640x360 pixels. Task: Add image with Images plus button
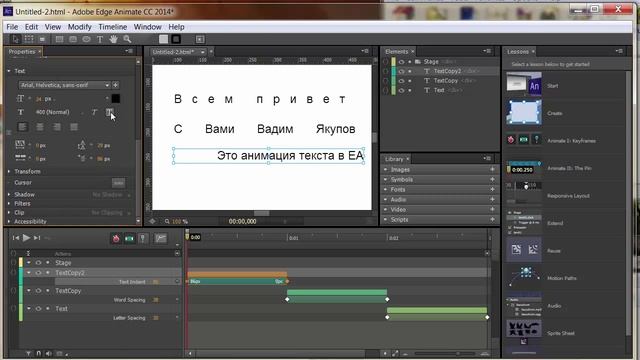coord(492,169)
